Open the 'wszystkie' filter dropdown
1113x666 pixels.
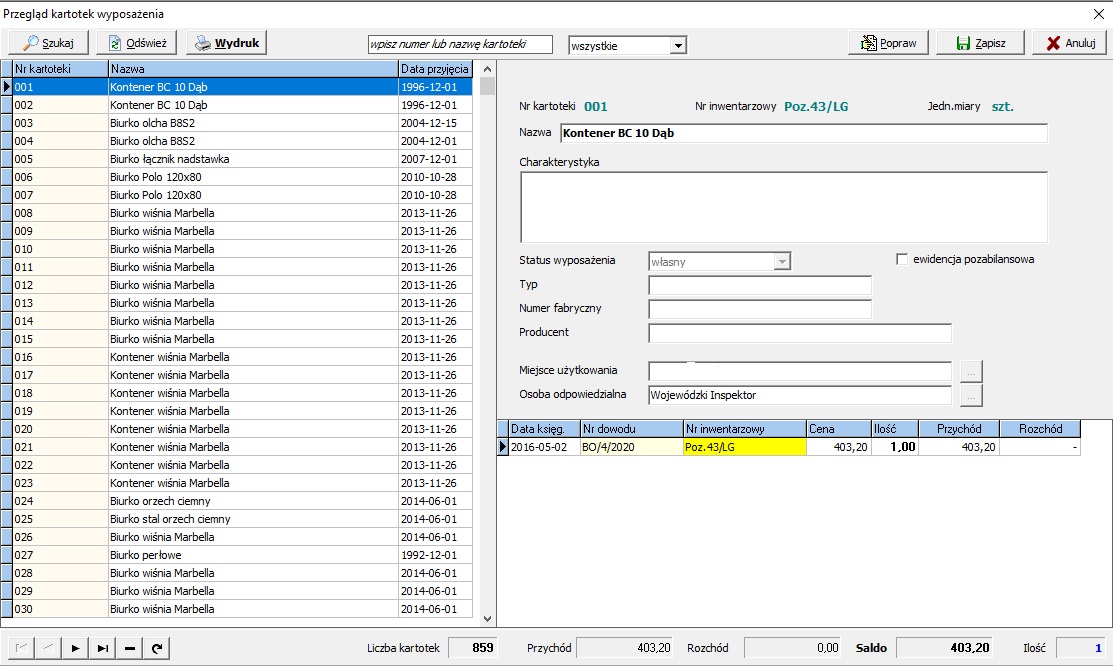click(x=678, y=45)
